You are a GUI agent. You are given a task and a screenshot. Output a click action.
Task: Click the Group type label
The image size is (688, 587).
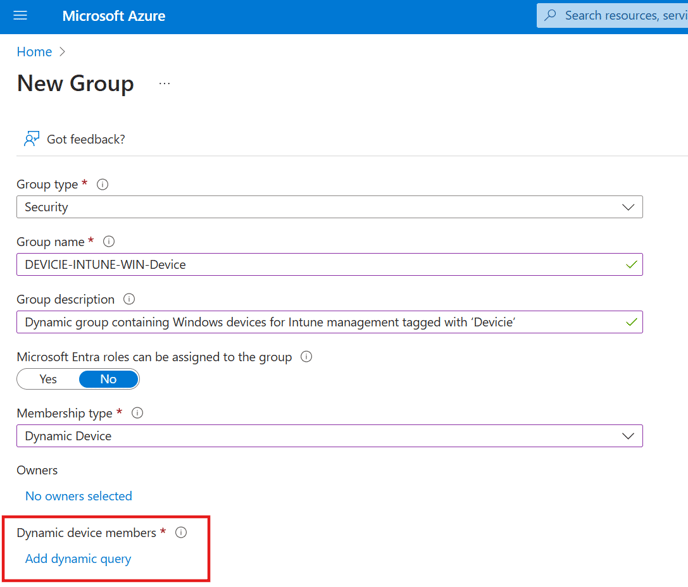(x=47, y=185)
